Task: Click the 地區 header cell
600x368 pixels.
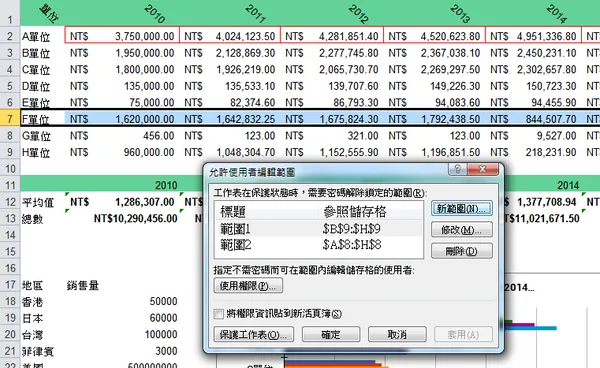Action: point(42,285)
